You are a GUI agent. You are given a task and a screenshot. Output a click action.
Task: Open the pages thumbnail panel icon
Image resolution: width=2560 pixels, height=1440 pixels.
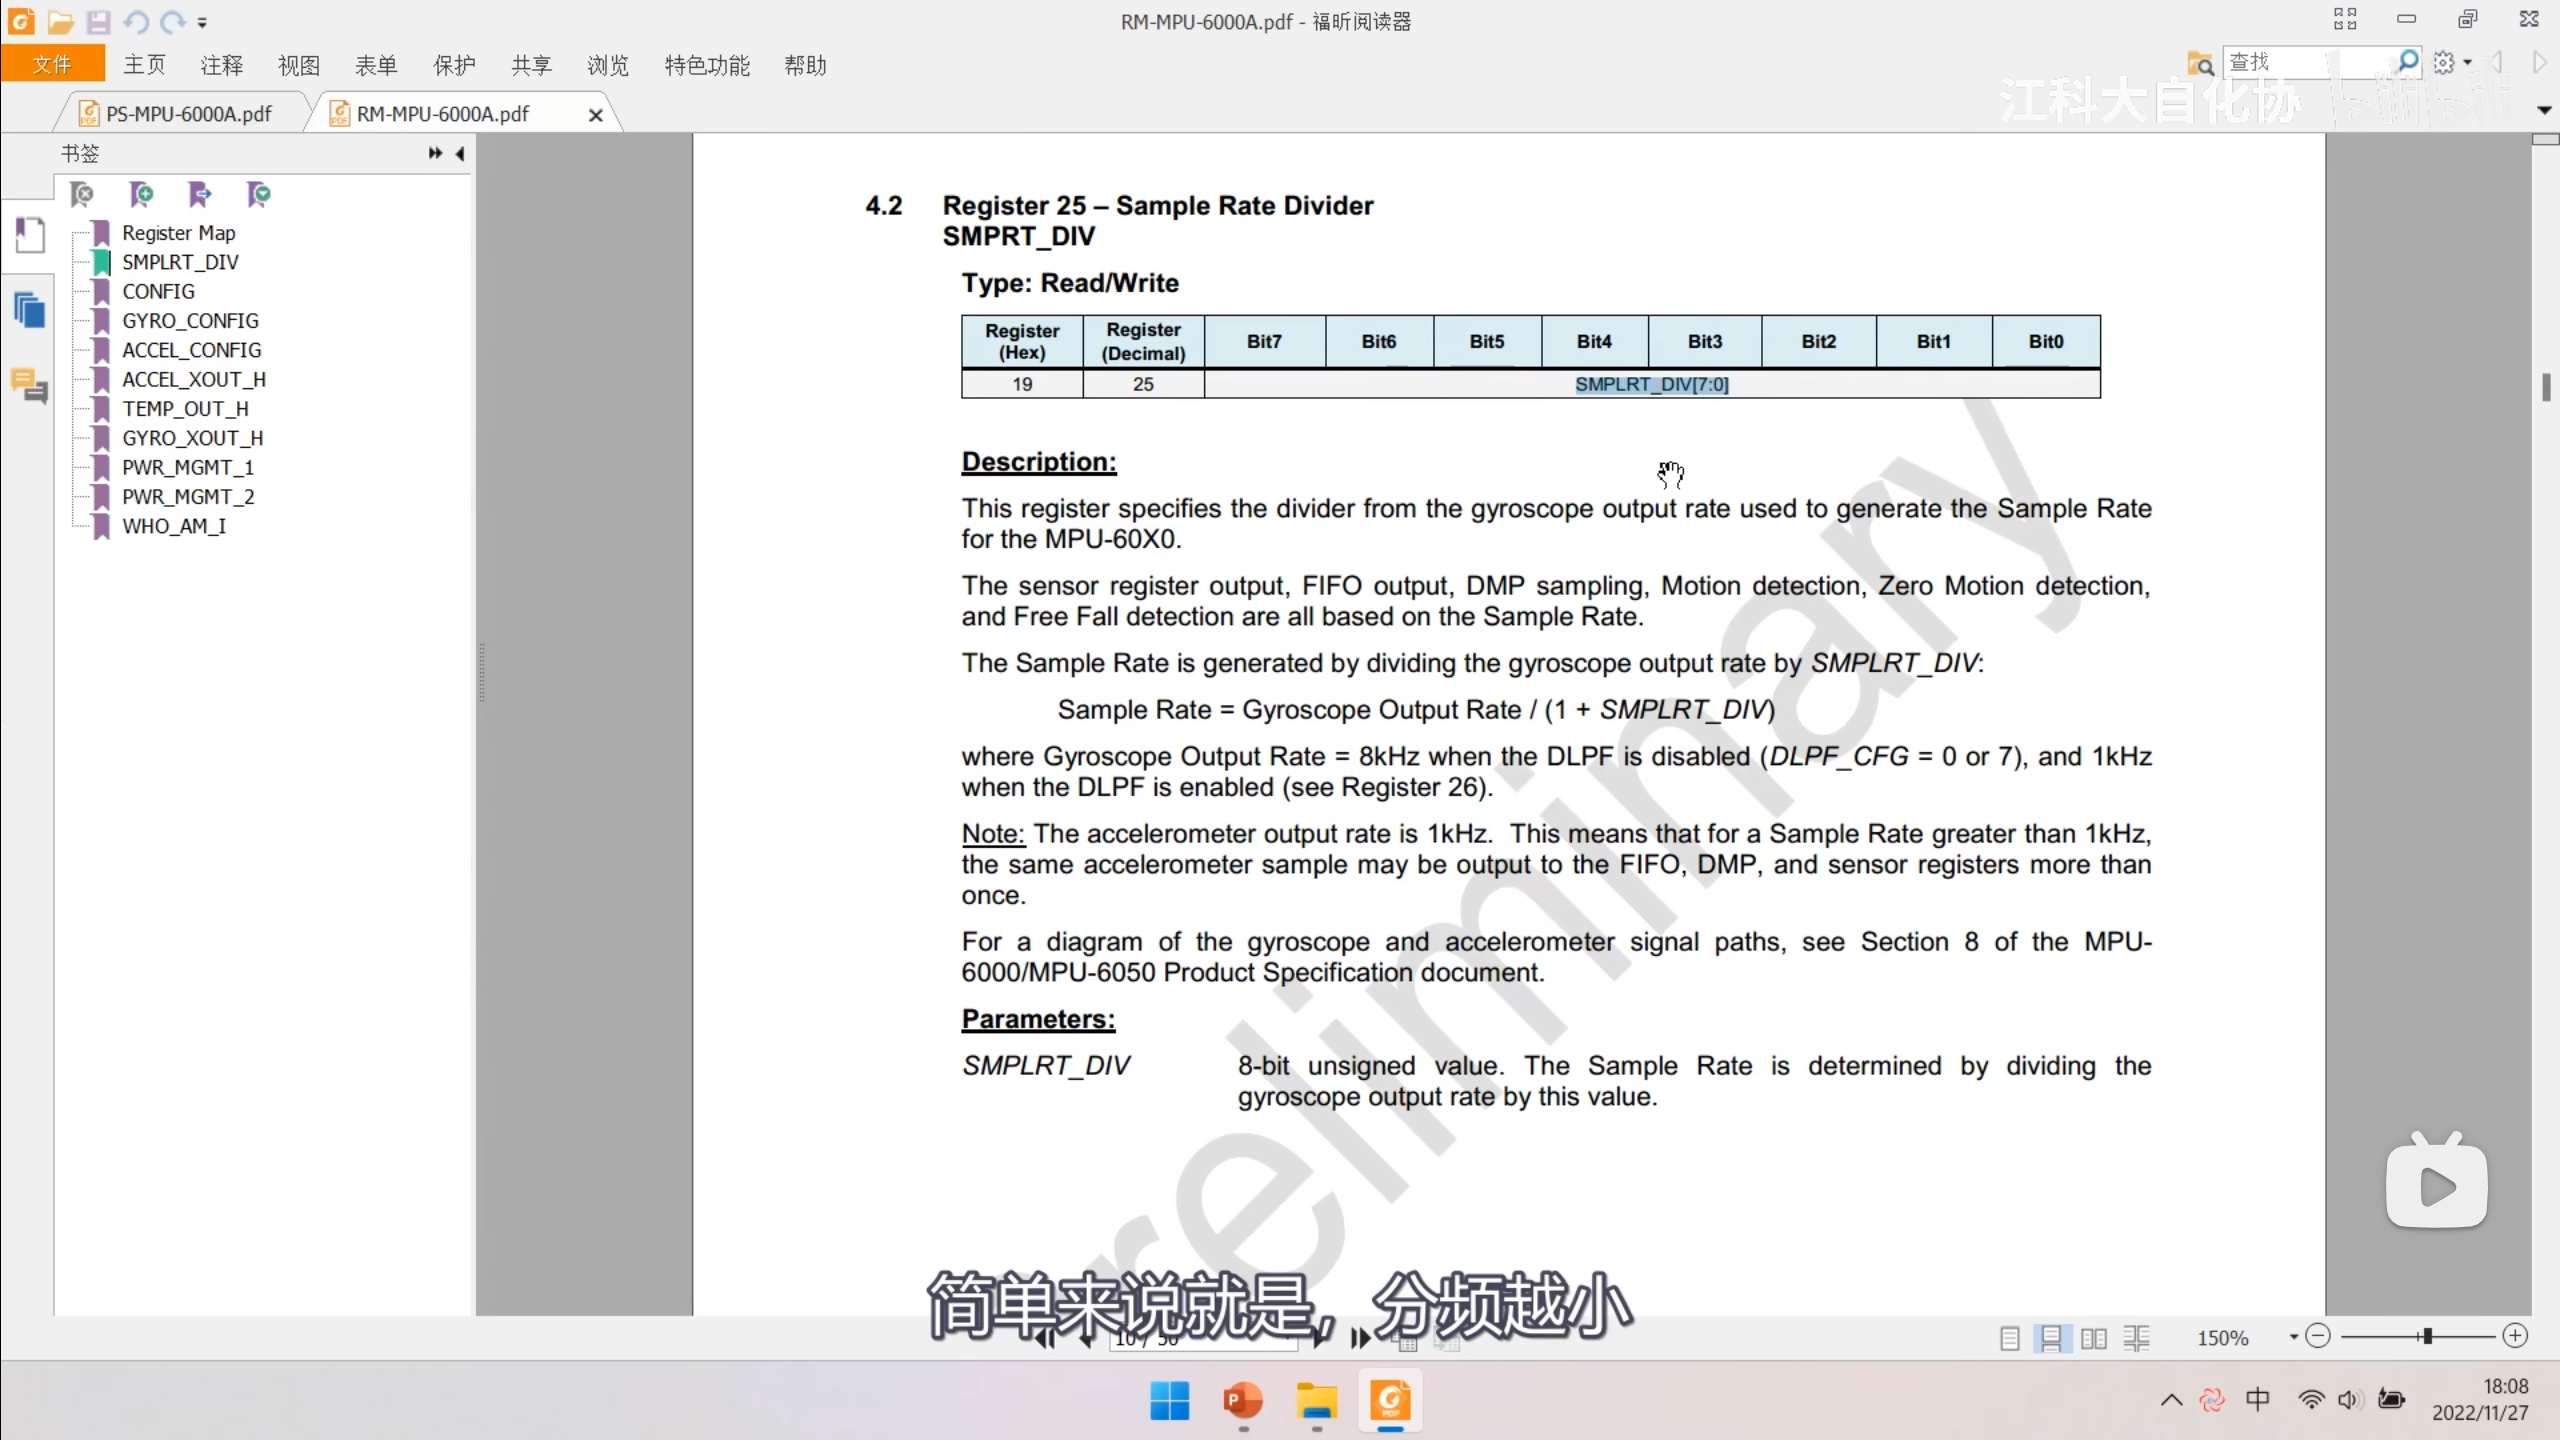pyautogui.click(x=30, y=310)
